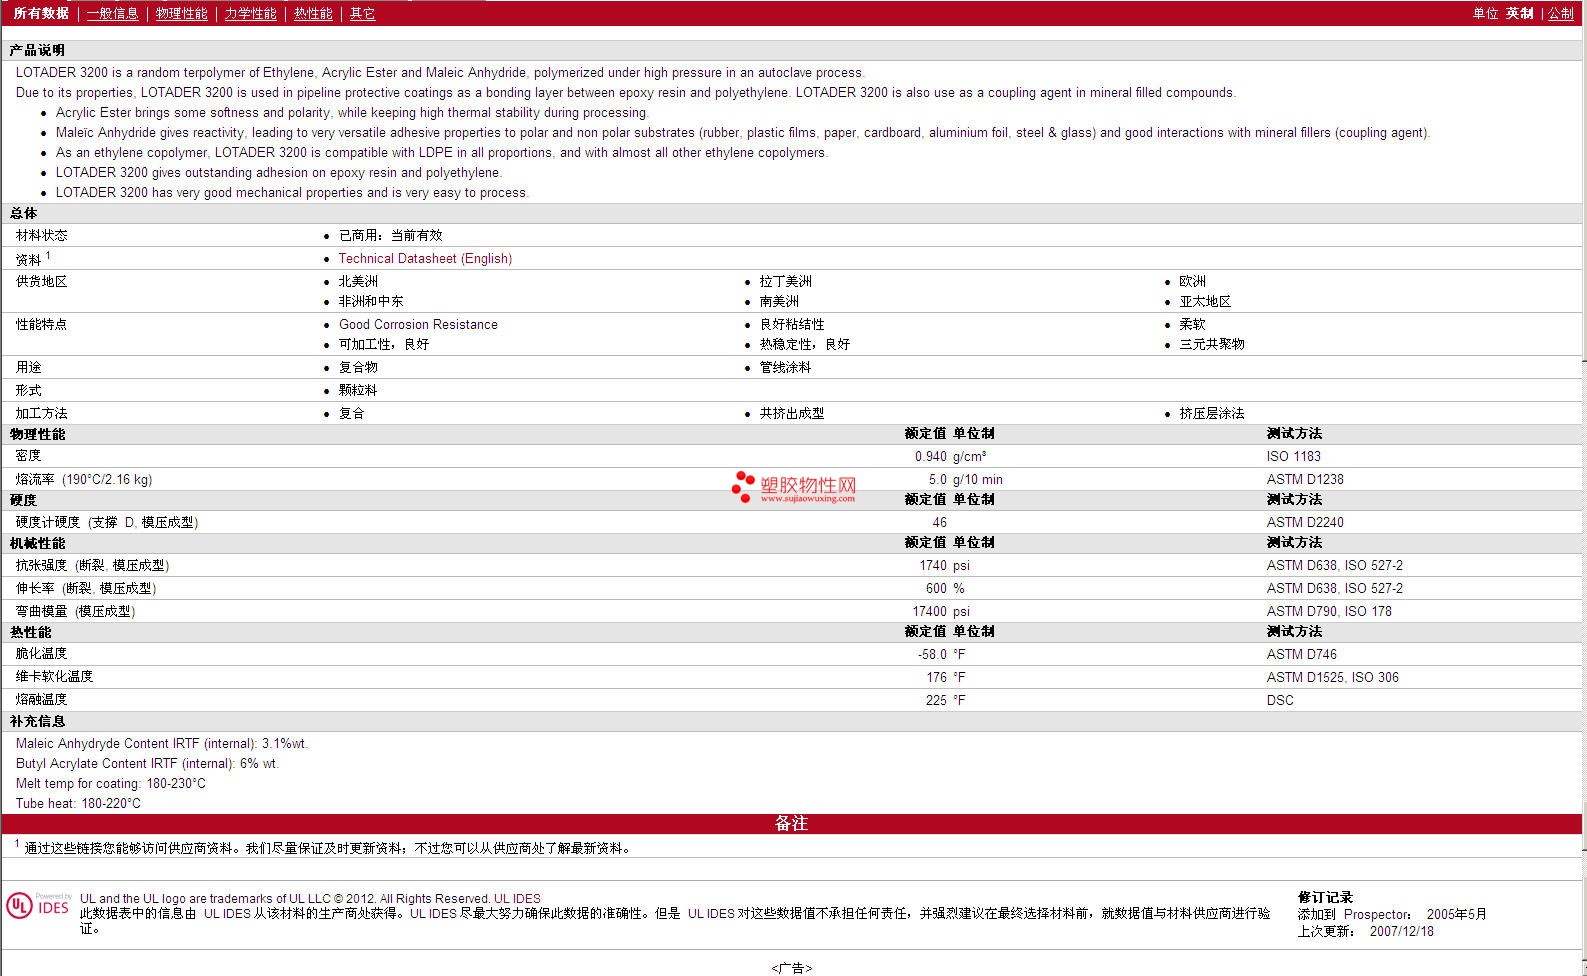Click the UL IDES link before 对这些数据值
The height and width of the screenshot is (976, 1587).
711,914
